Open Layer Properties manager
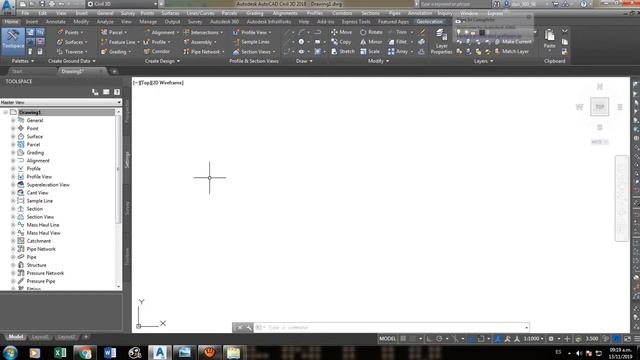The width and height of the screenshot is (640, 360). point(441,41)
